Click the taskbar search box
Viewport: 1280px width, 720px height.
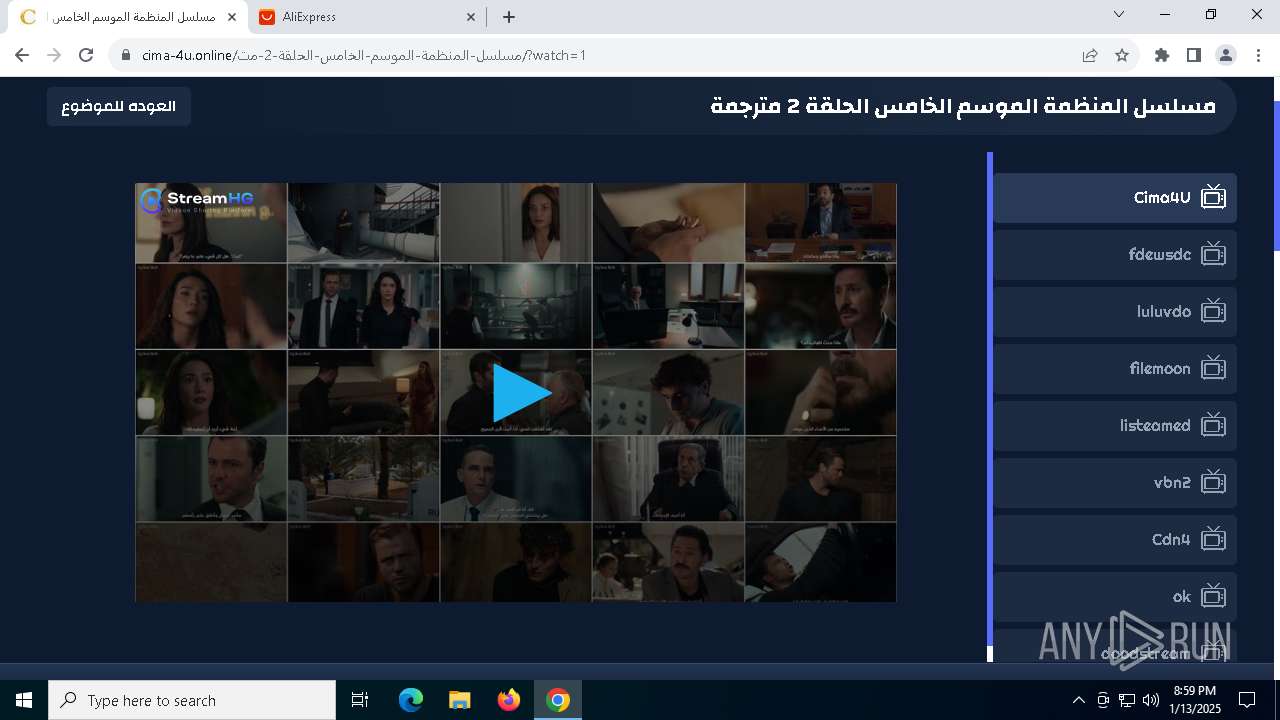[x=192, y=700]
